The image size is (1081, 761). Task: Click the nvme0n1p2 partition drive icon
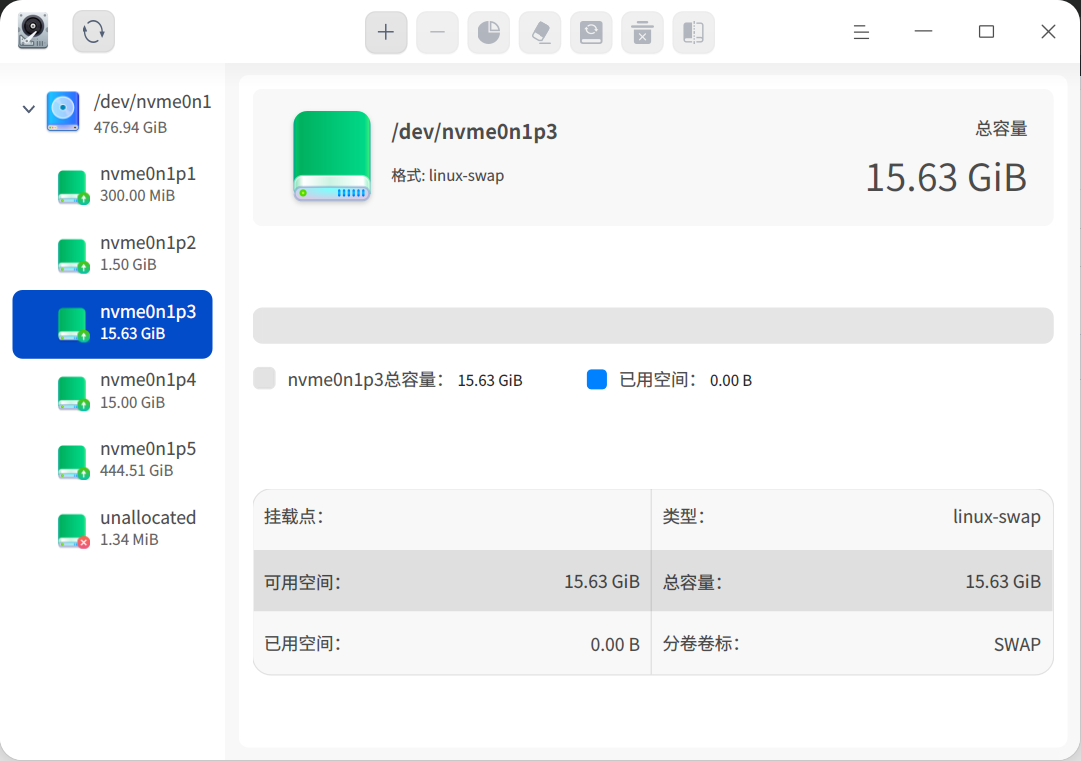(x=73, y=256)
